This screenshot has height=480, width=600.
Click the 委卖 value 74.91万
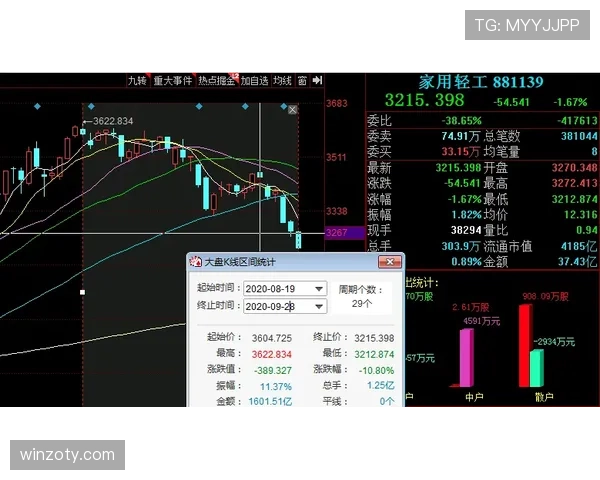(x=461, y=136)
